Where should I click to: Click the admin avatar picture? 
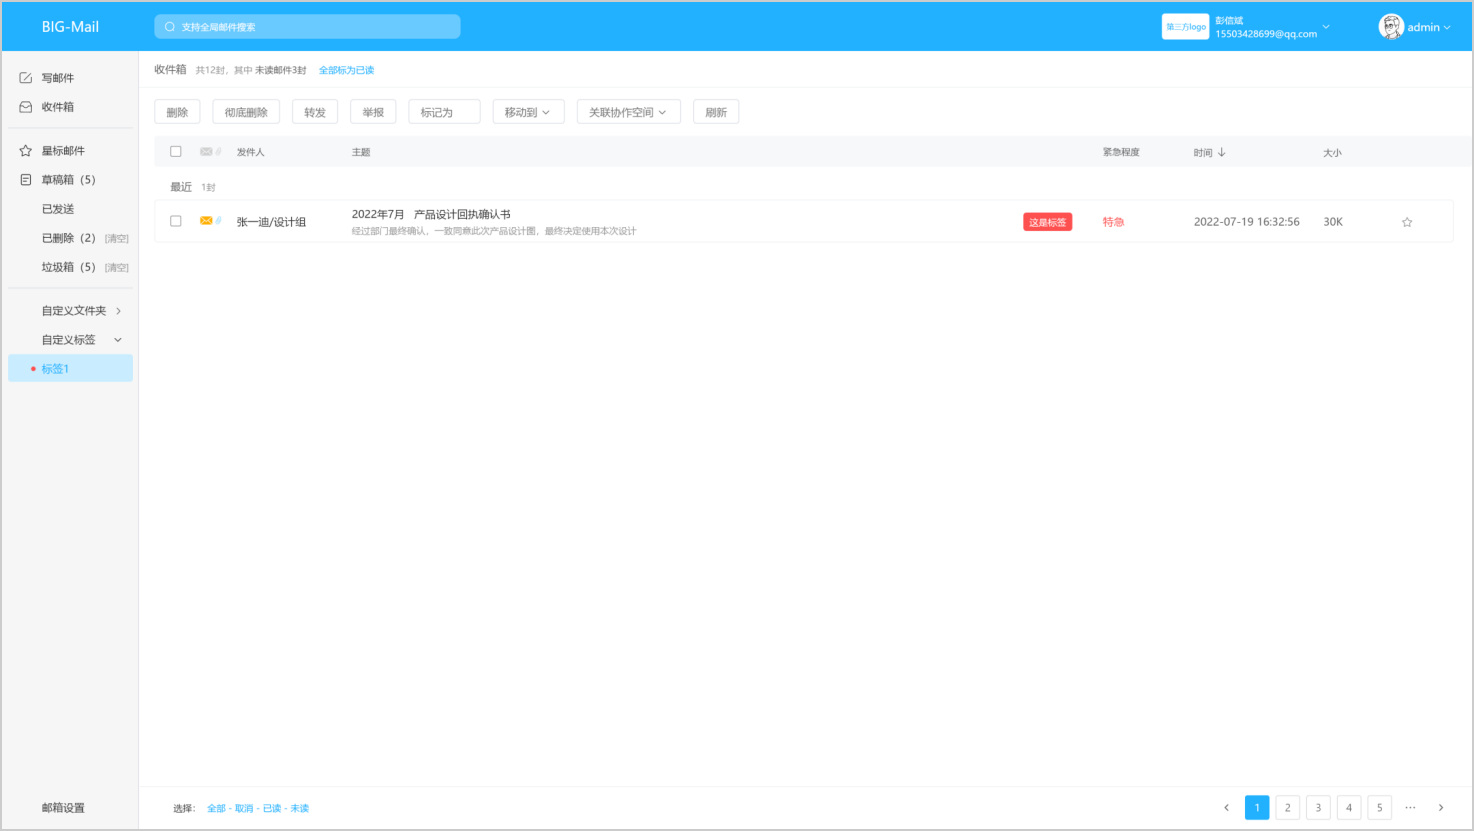(x=1390, y=27)
